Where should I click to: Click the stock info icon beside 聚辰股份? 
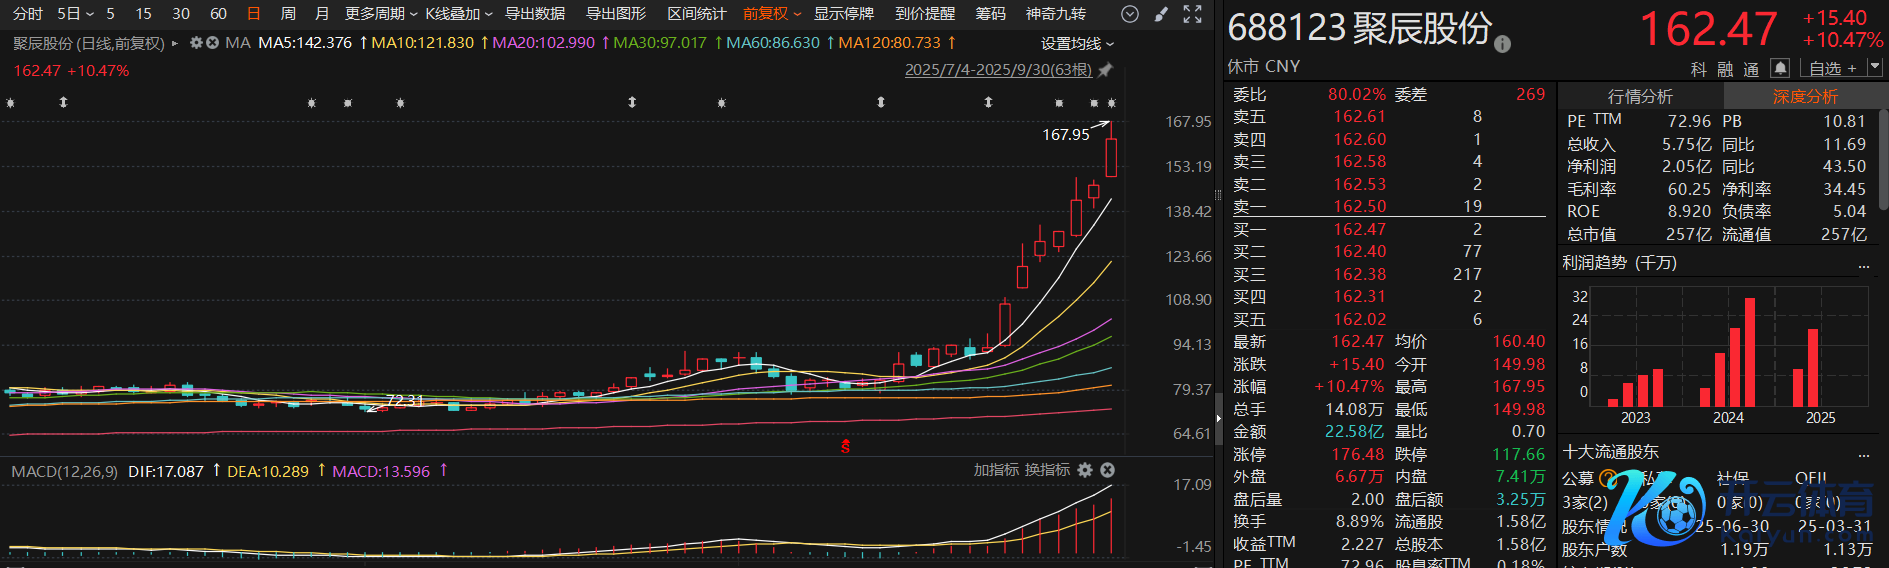pos(1502,44)
